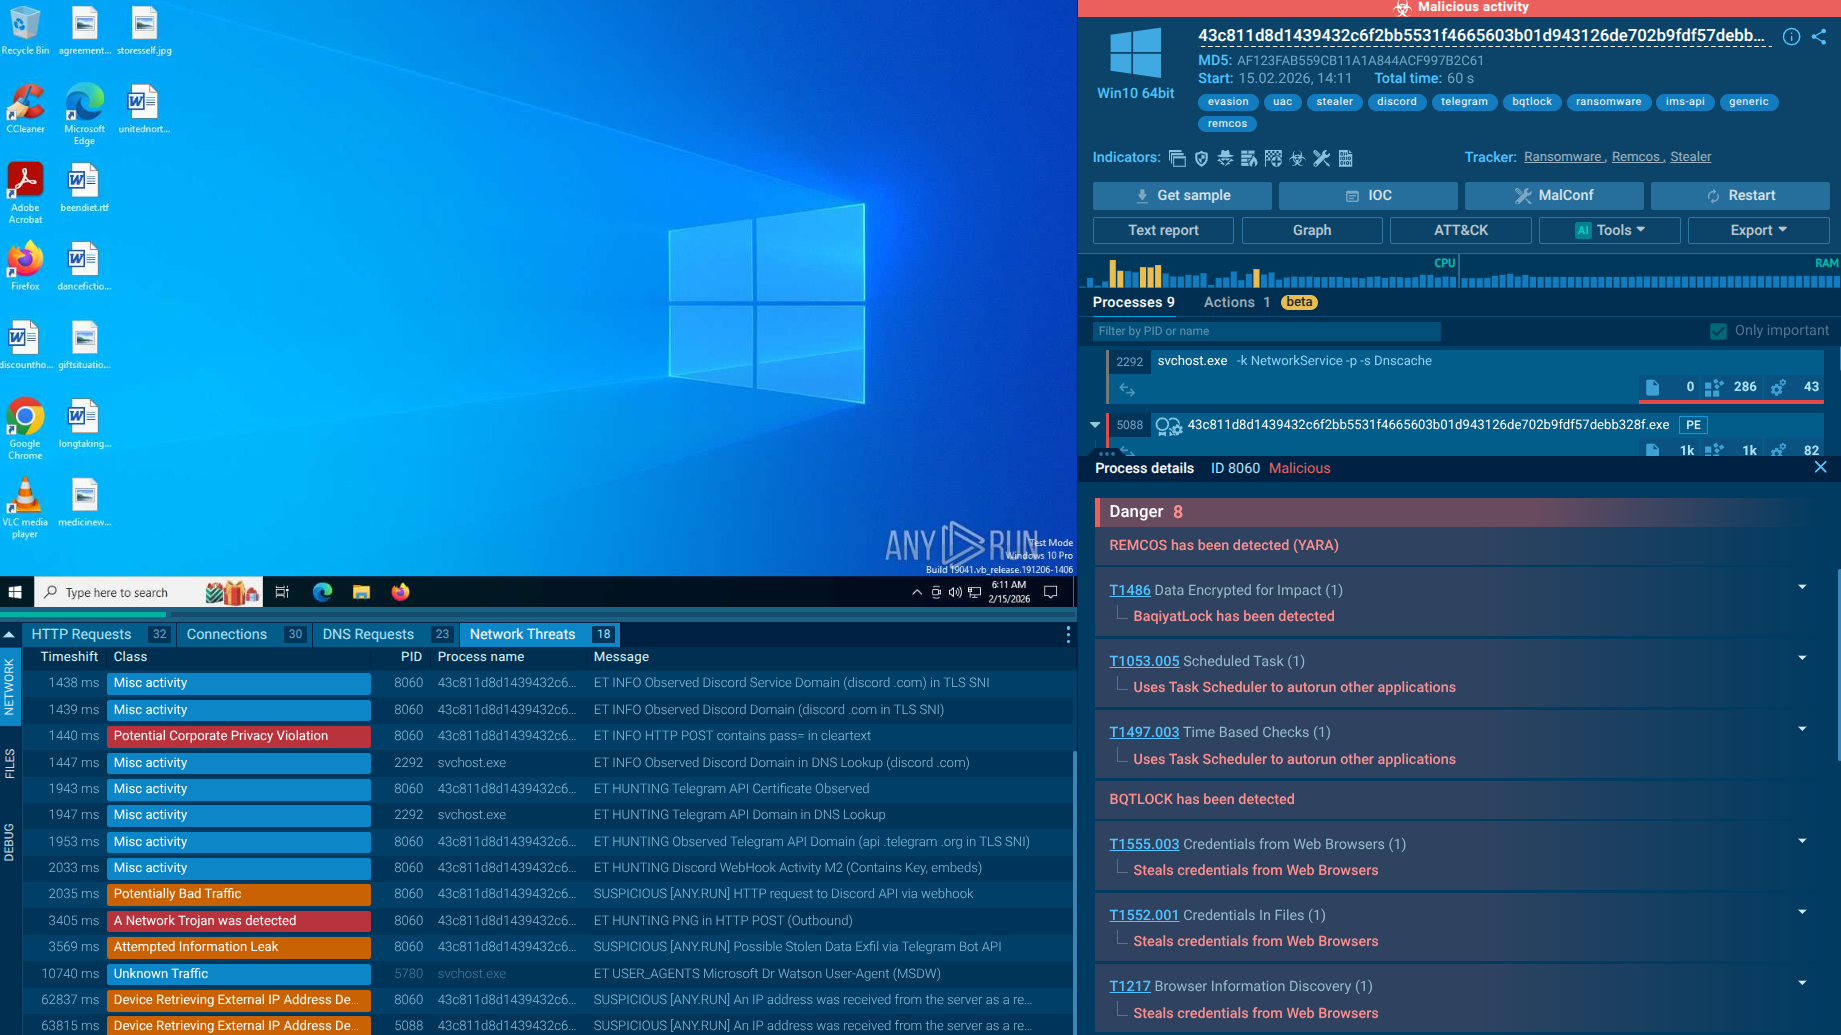Click the share analysis icon
Screen dimensions: 1841x1035
point(1819,37)
